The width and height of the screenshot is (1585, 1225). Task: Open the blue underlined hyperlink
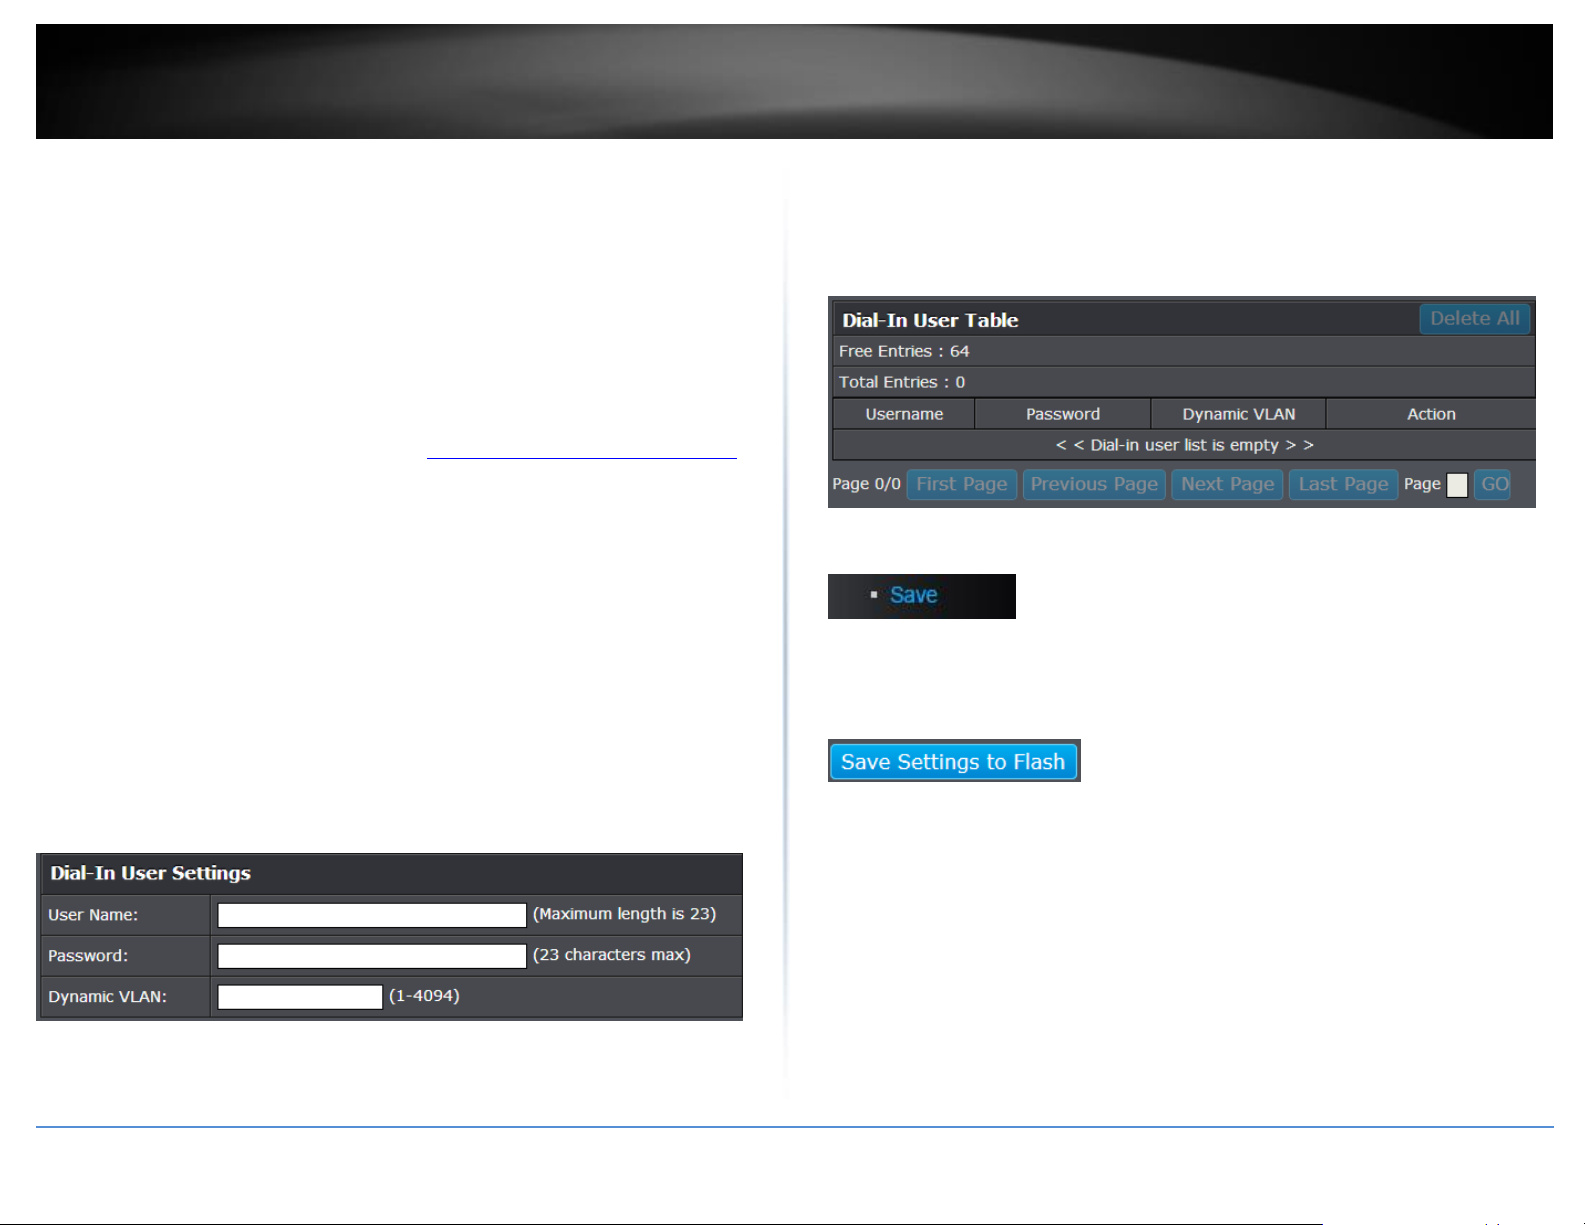point(581,449)
